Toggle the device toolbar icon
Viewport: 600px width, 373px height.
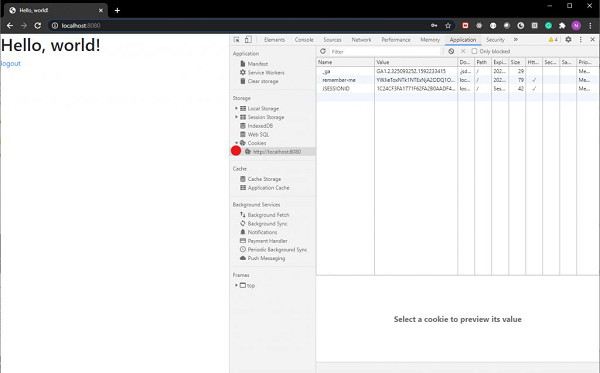coord(248,39)
